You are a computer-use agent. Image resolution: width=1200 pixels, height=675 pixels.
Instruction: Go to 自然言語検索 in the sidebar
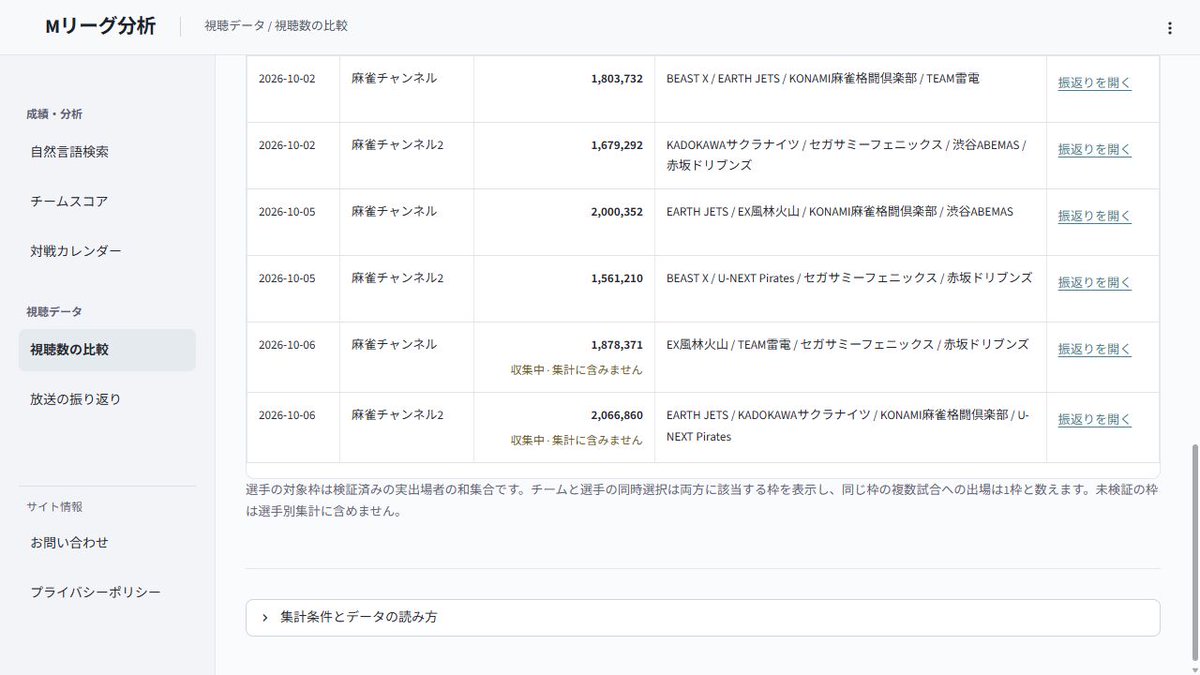click(x=107, y=152)
